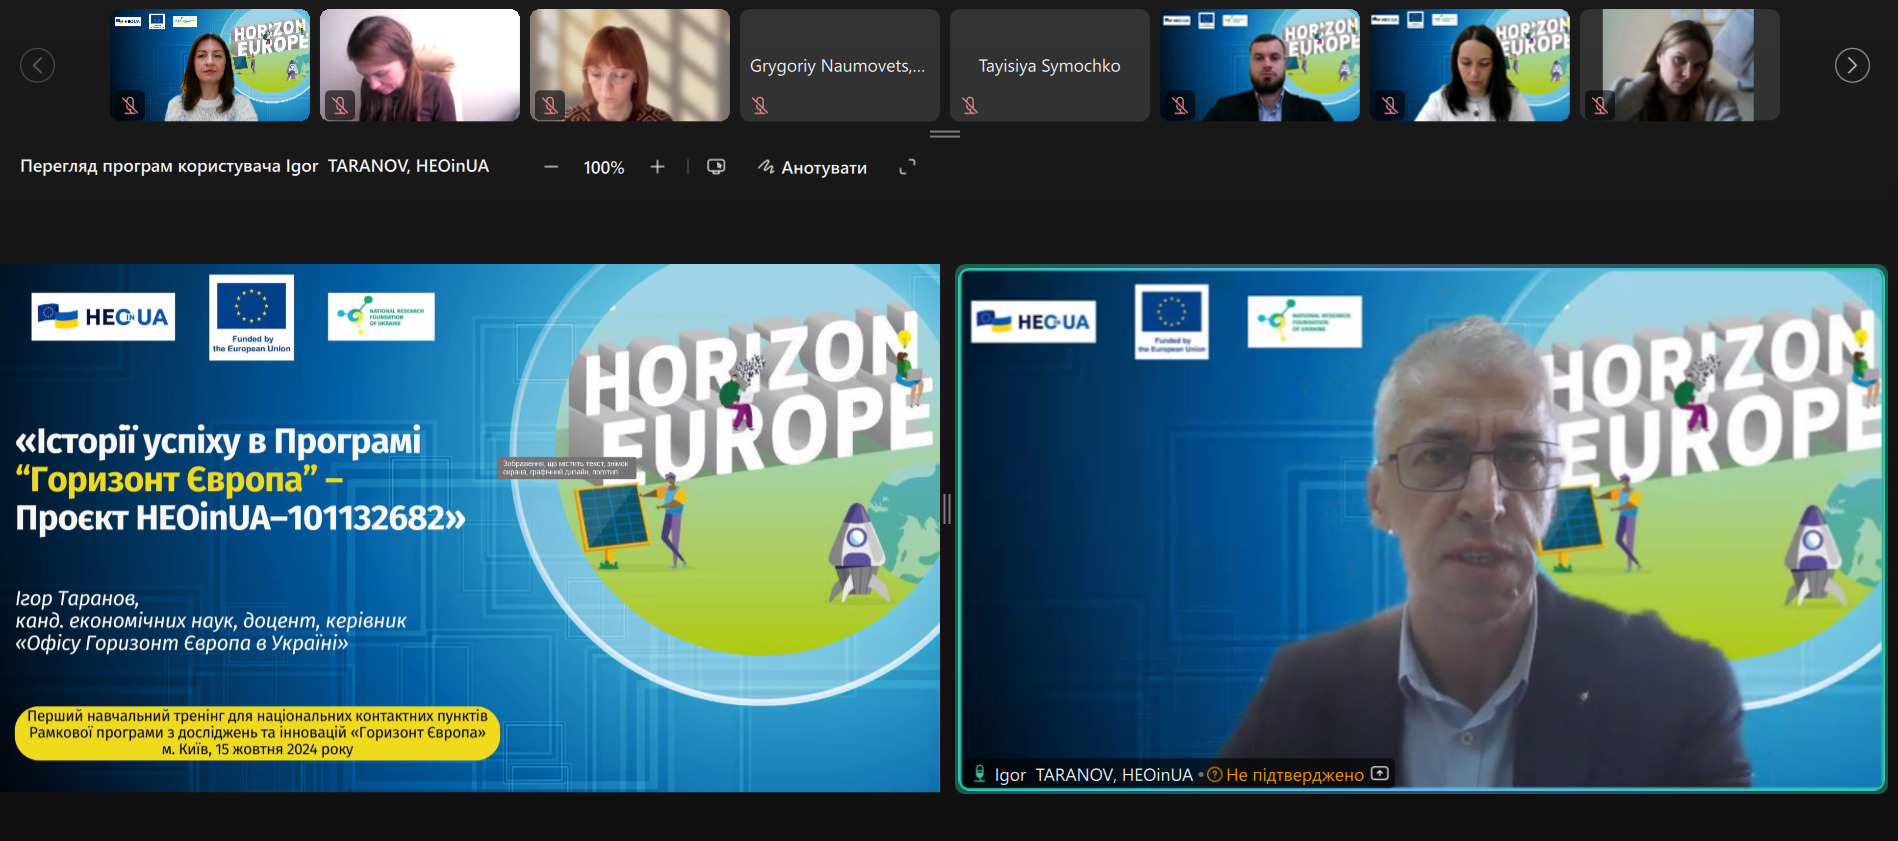Click the shared Horizon Europe presentation slide

(470, 528)
